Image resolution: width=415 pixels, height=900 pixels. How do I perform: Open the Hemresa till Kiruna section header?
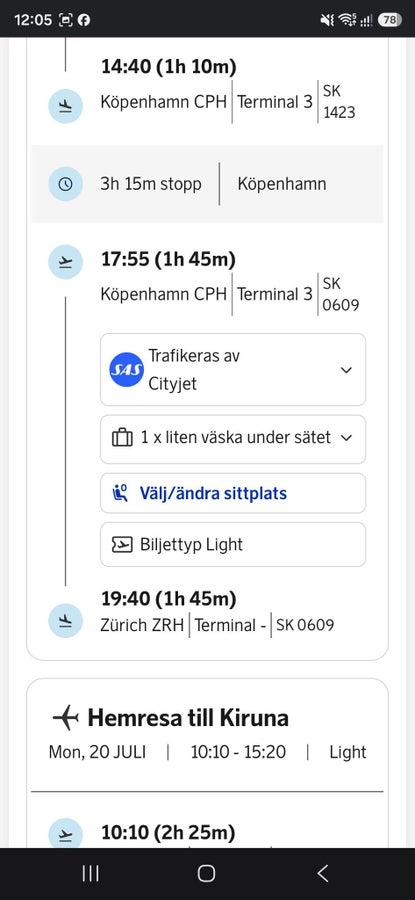pos(188,718)
